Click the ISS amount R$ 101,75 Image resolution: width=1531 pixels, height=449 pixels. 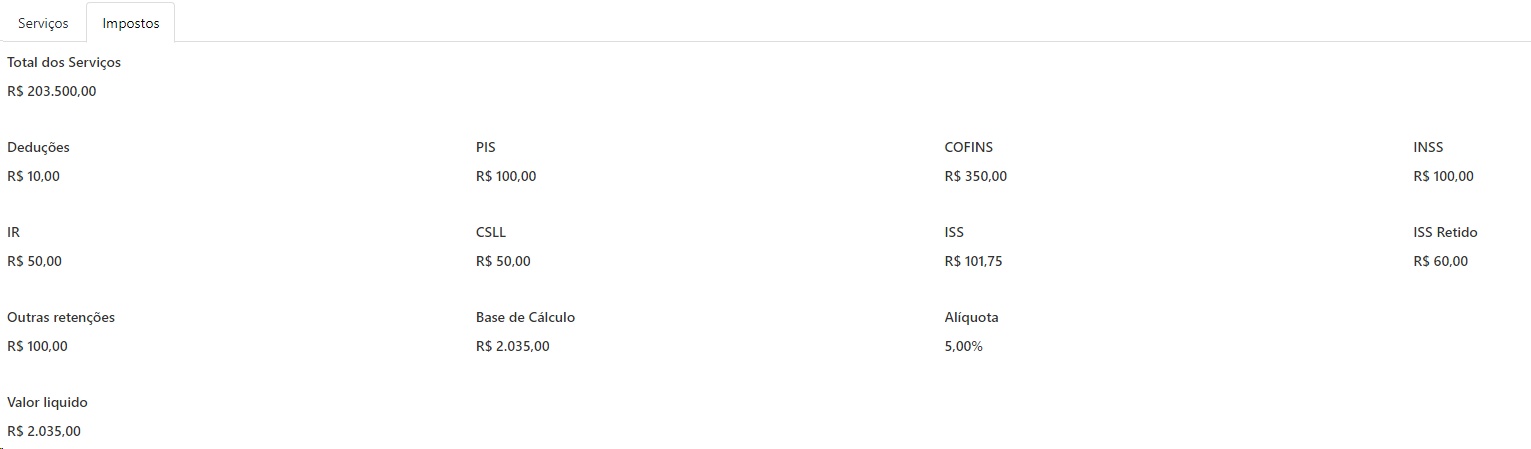(x=973, y=262)
